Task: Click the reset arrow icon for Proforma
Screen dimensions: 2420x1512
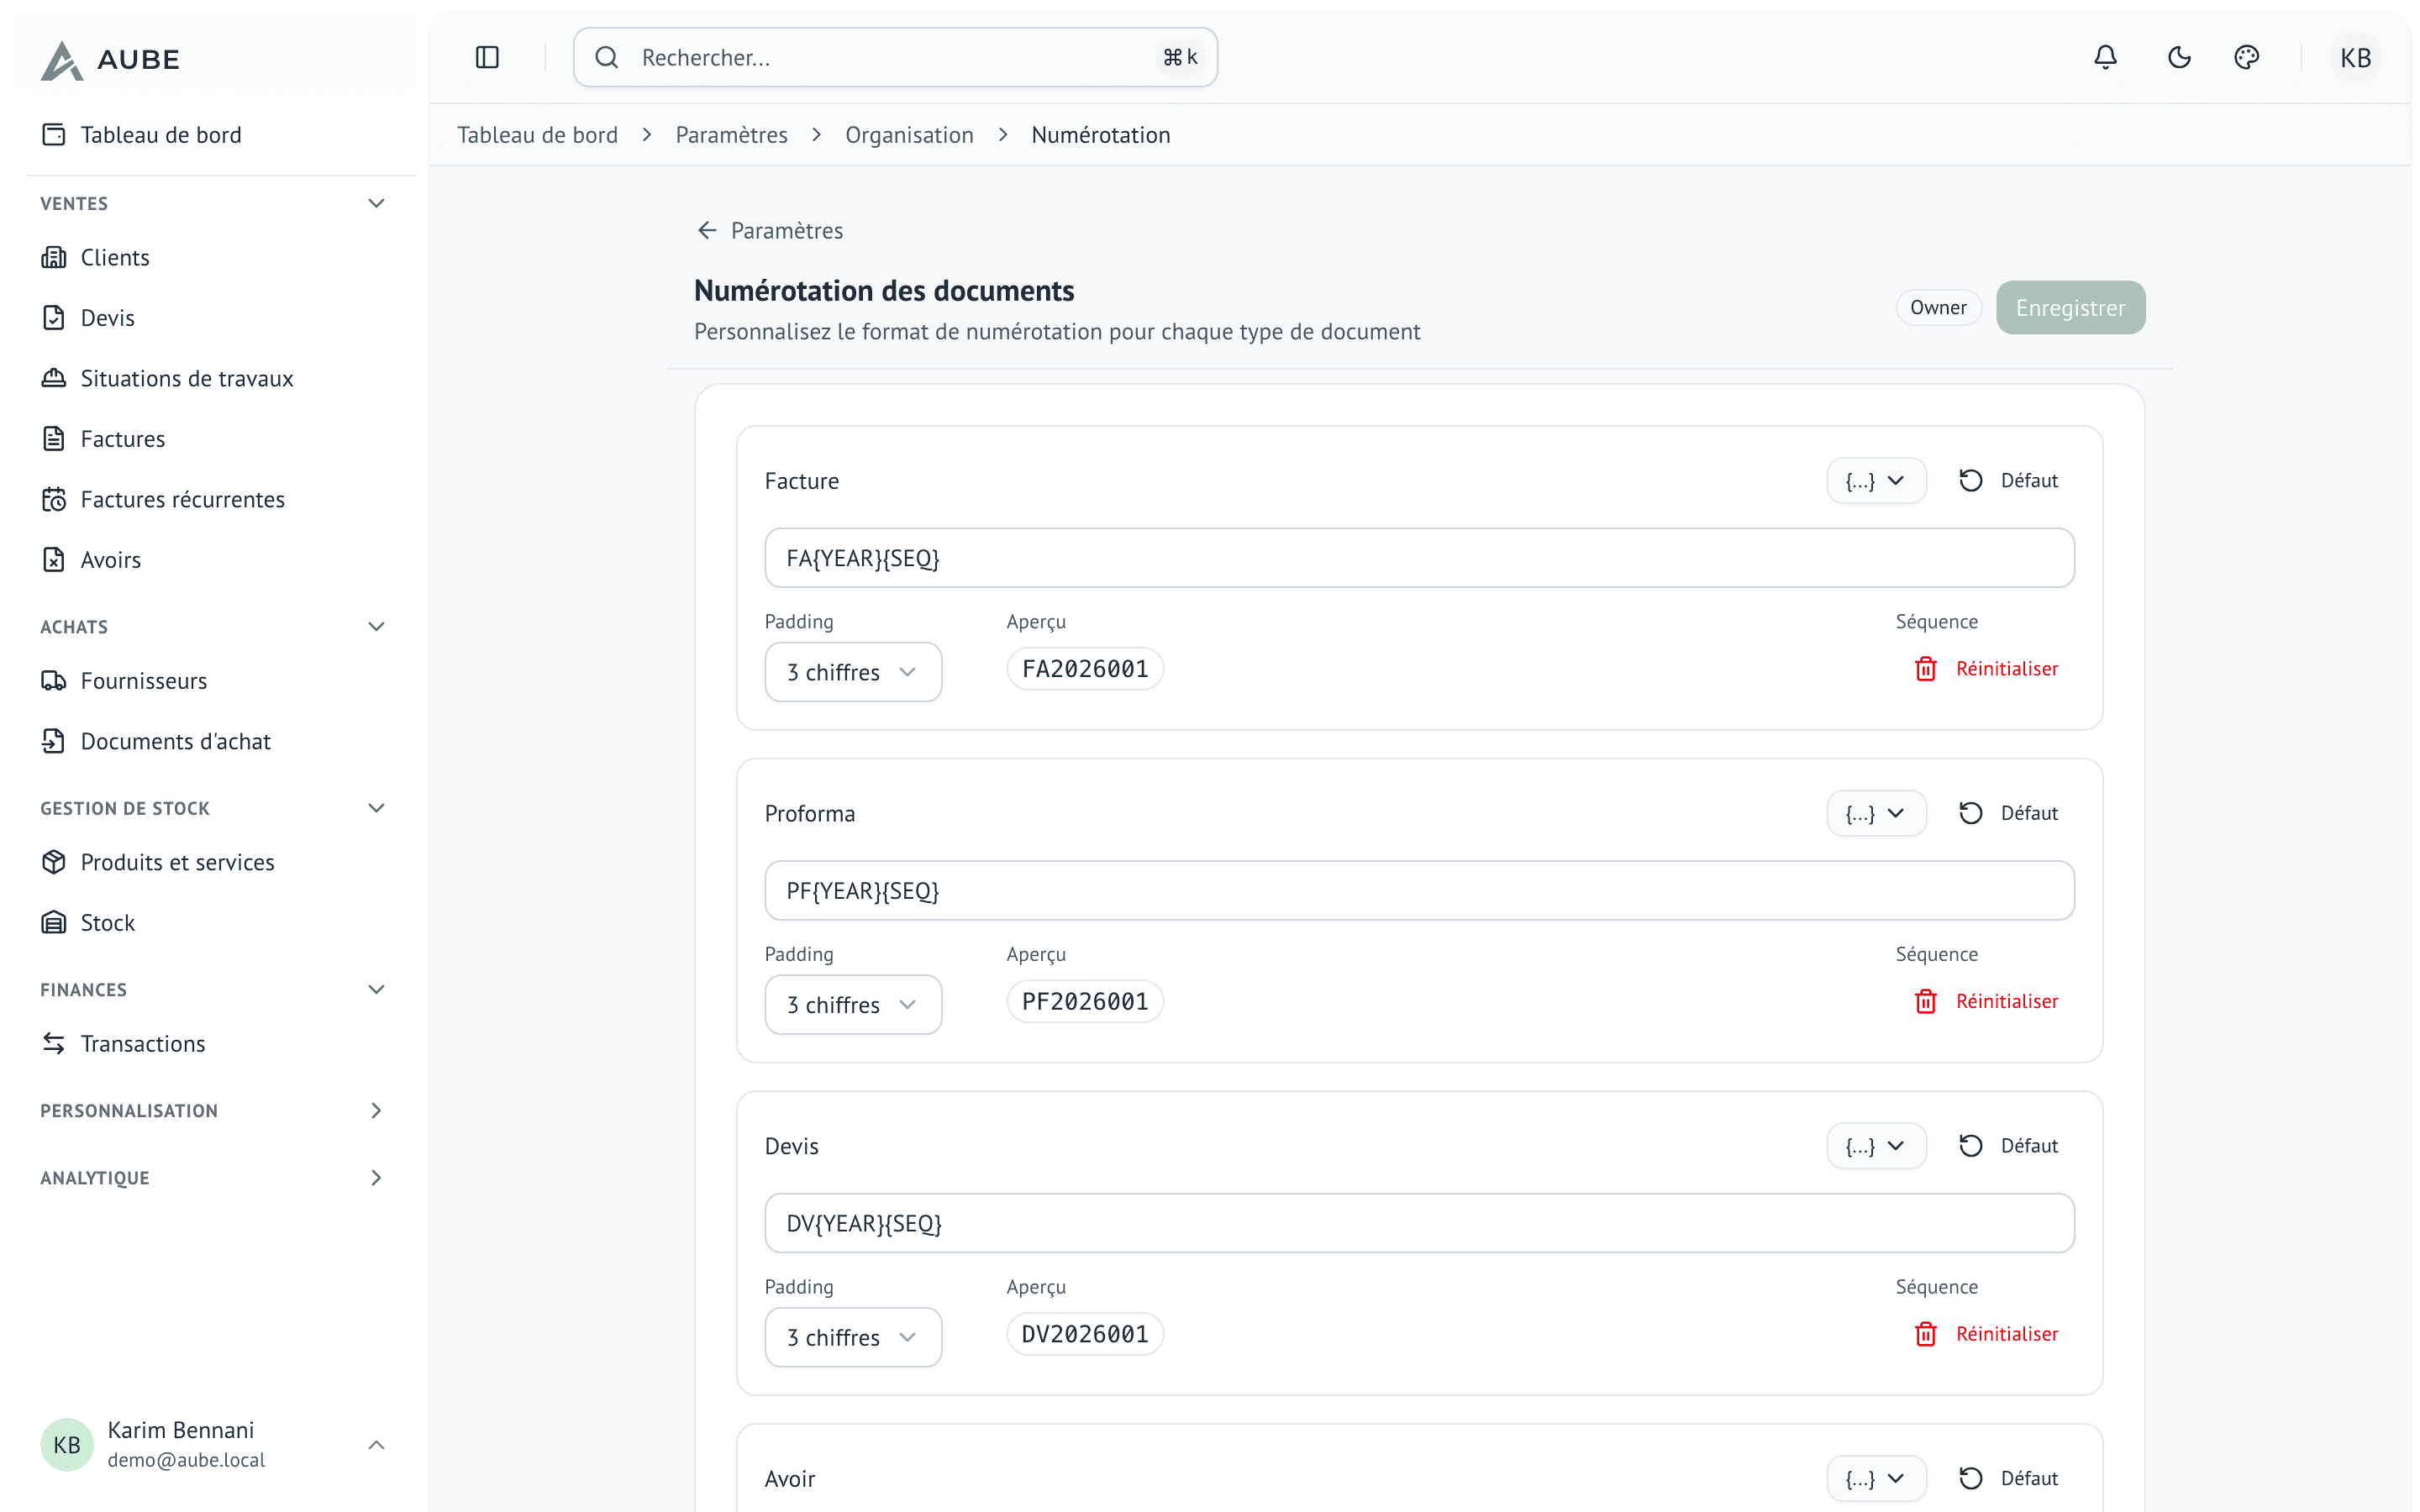Action: click(x=1971, y=814)
